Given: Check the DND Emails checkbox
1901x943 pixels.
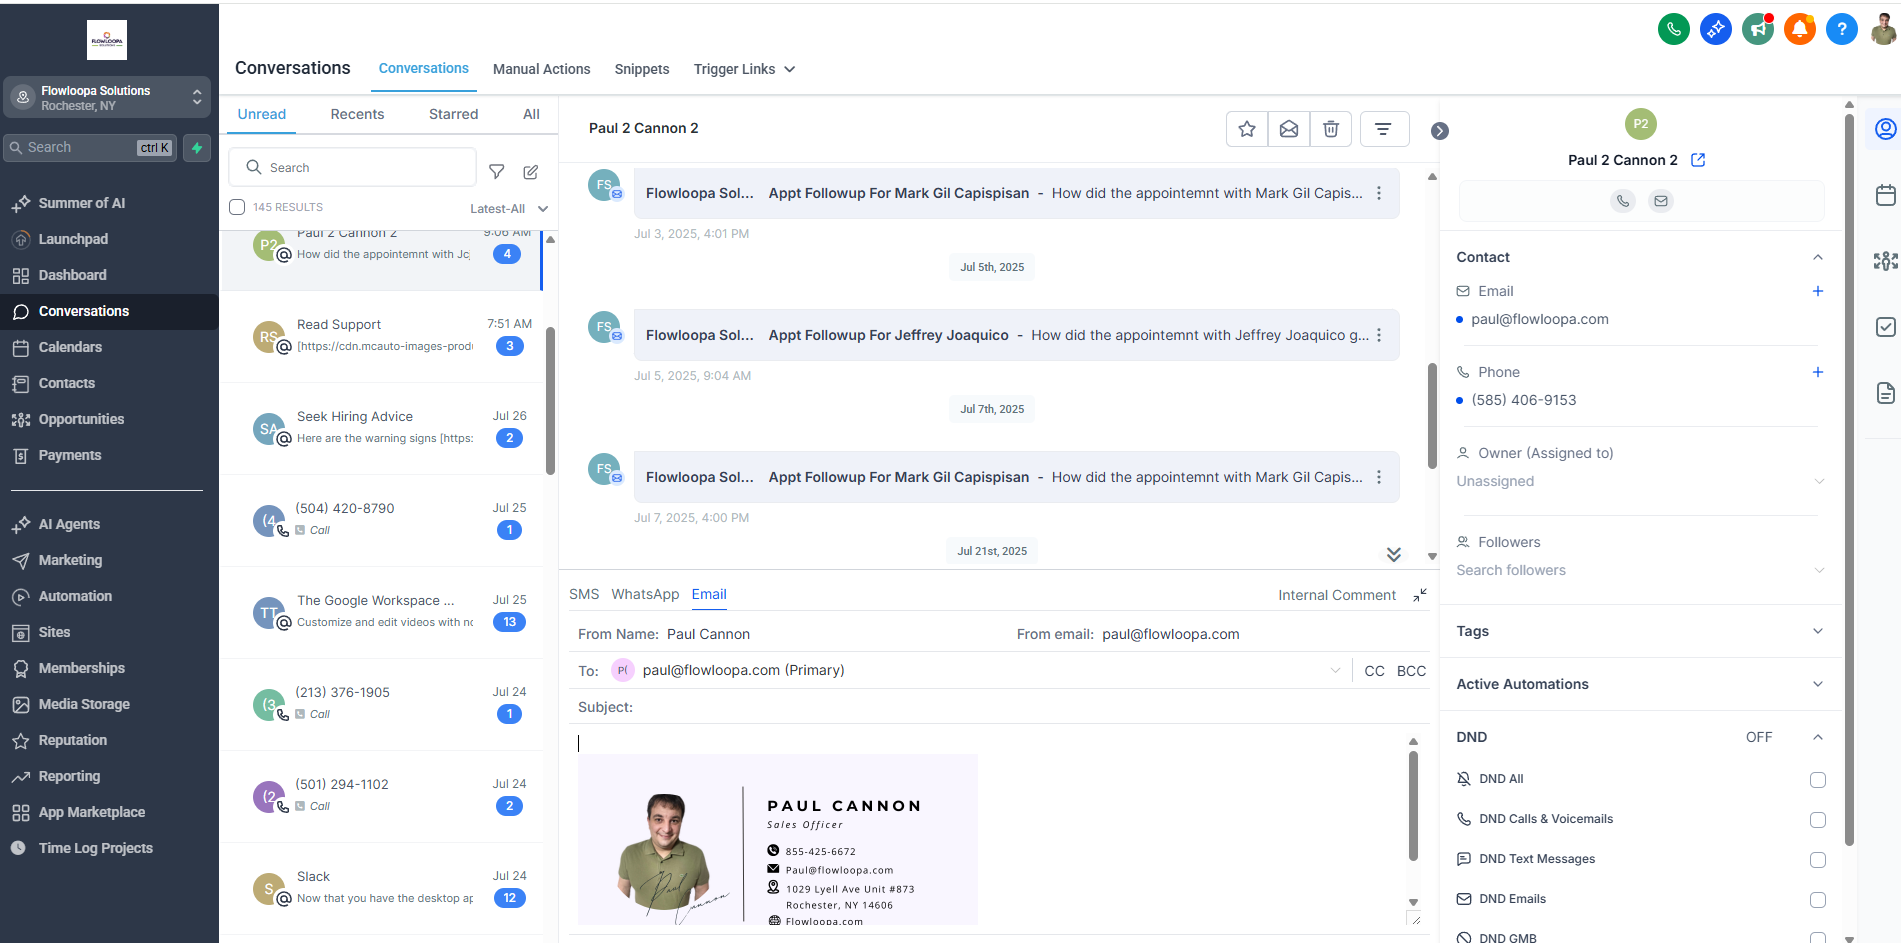Looking at the screenshot, I should (1817, 900).
